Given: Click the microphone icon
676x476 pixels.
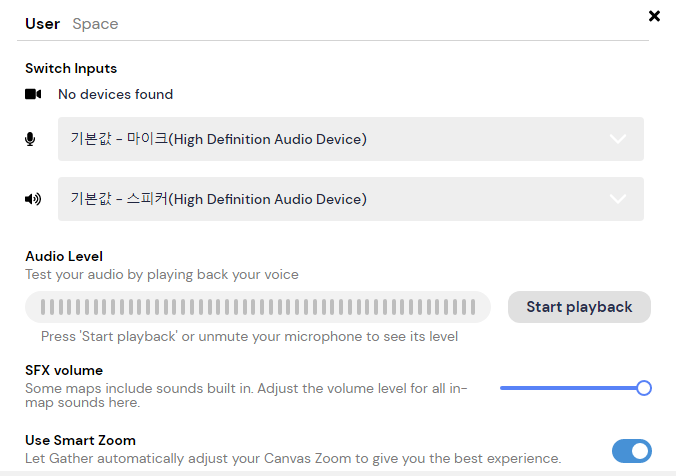Looking at the screenshot, I should (30, 139).
